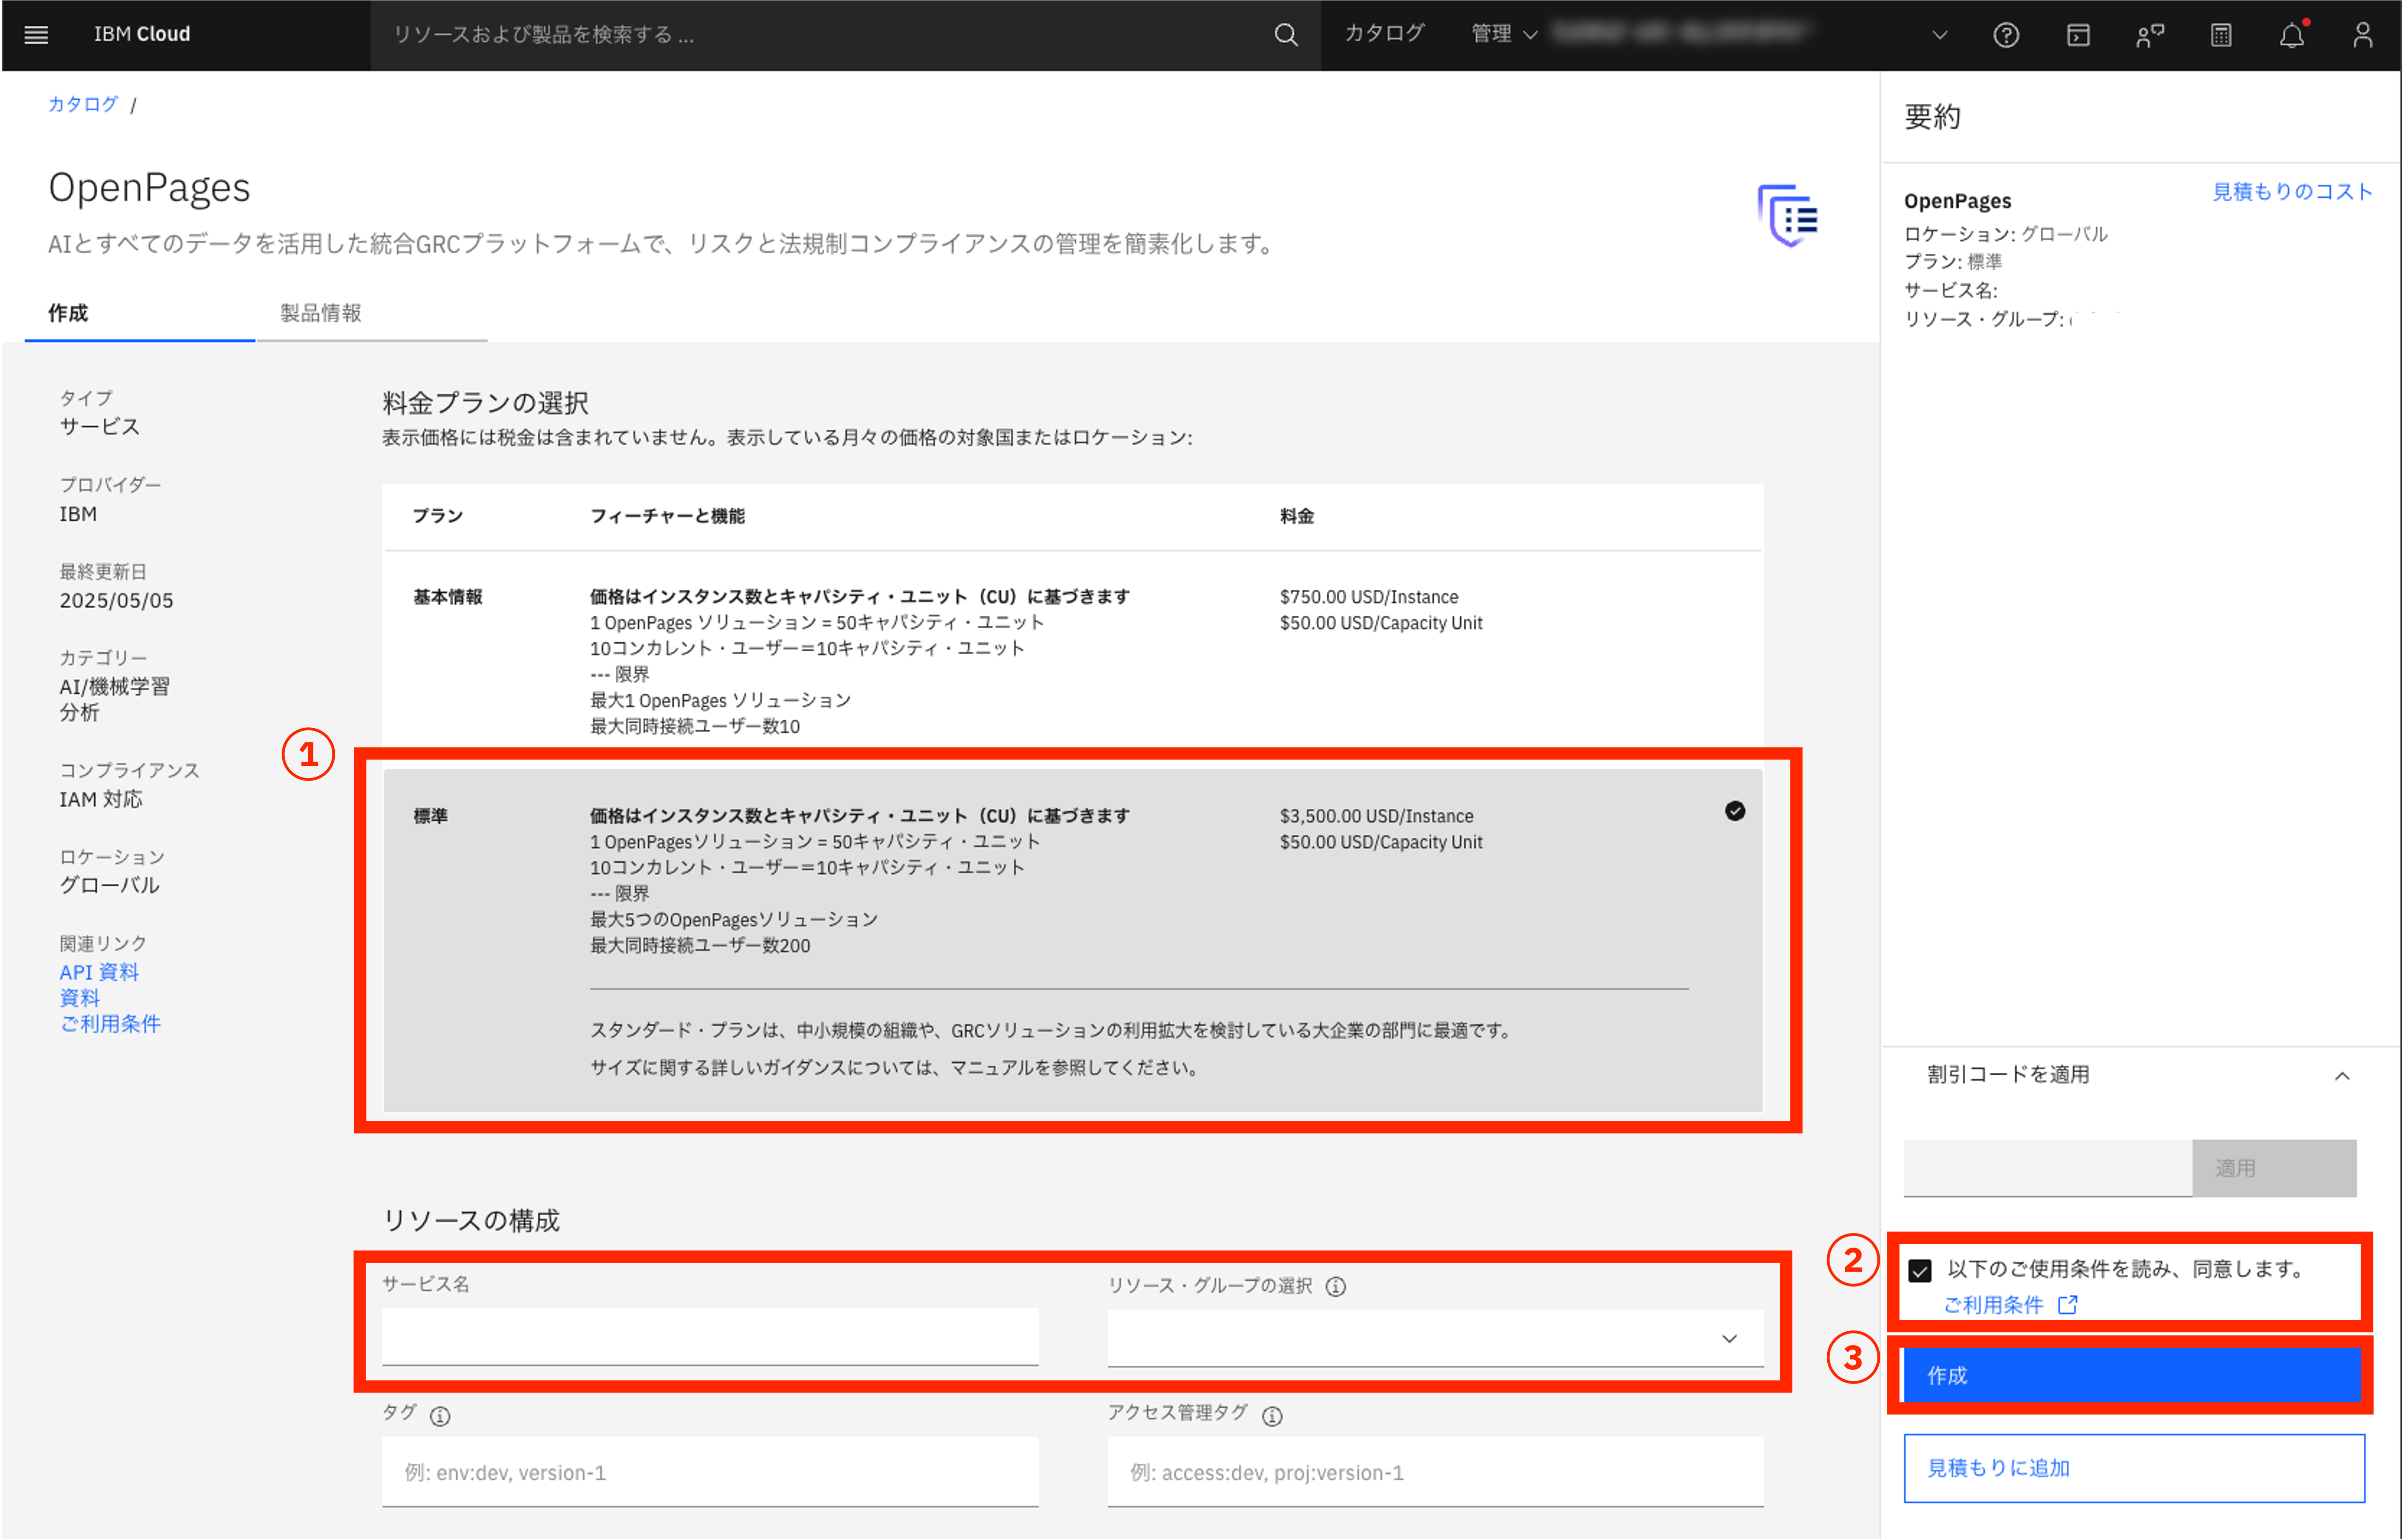Click into the タグ input field

tap(709, 1472)
